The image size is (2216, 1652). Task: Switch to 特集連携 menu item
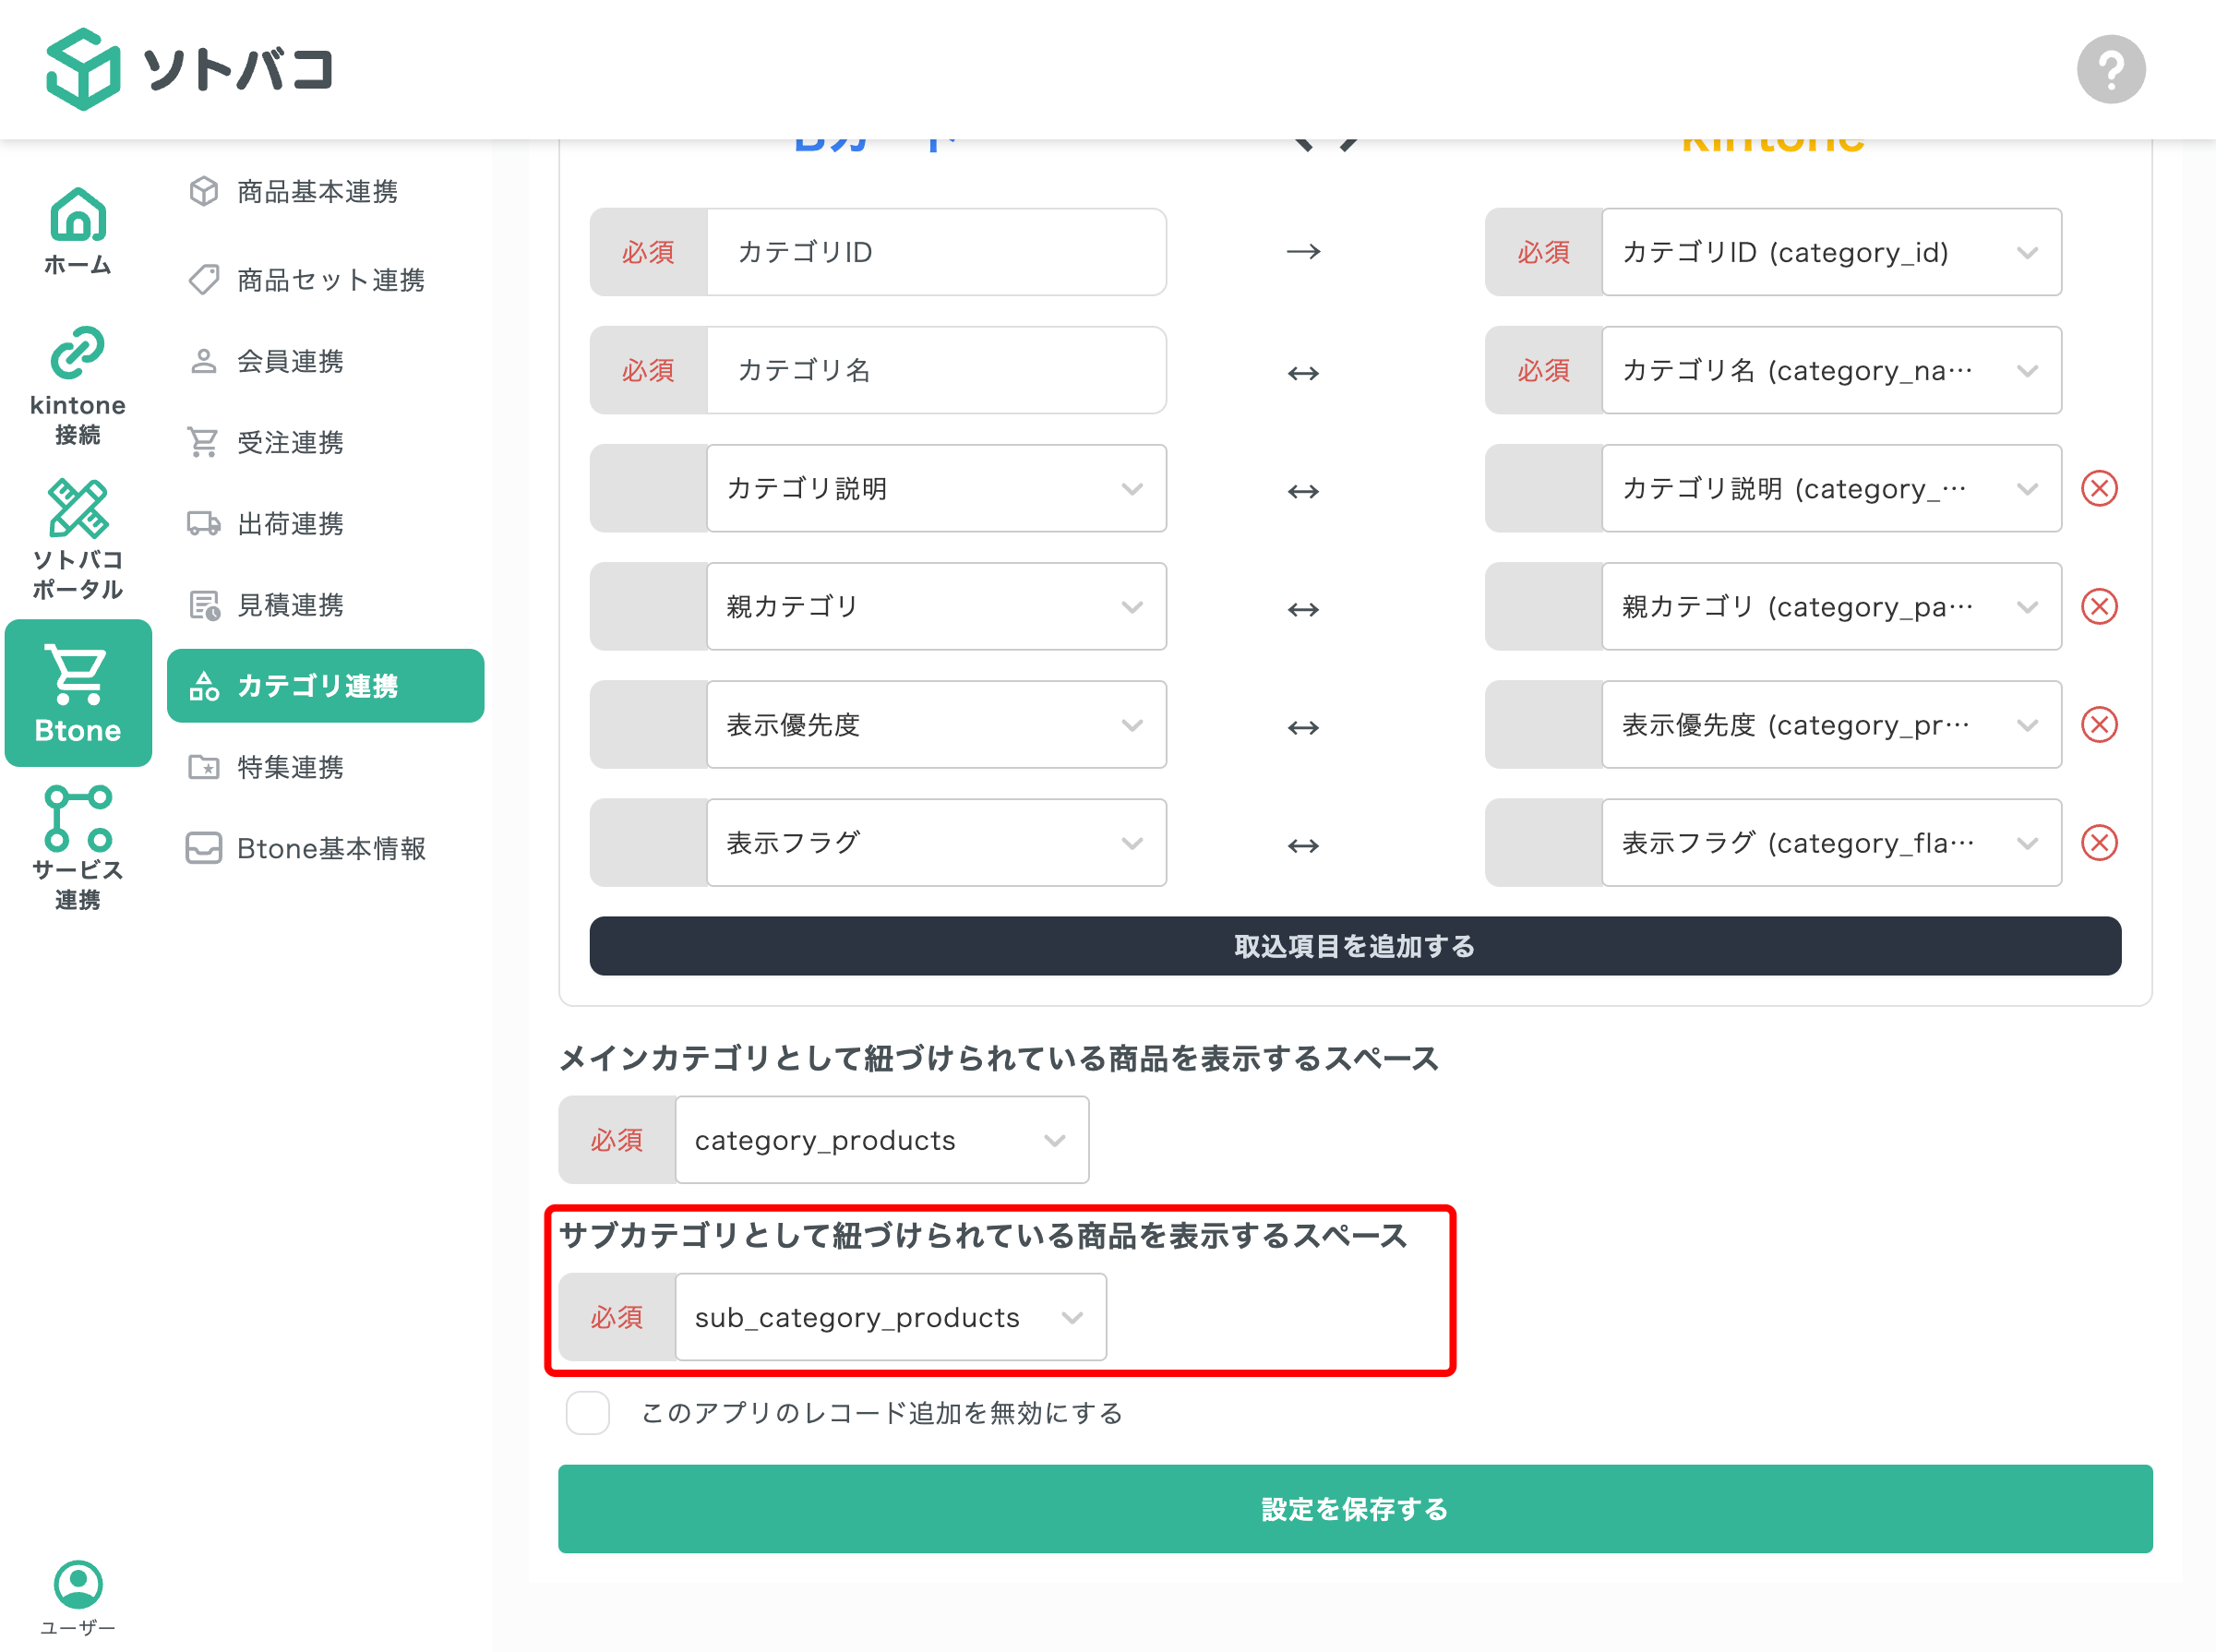click(x=290, y=767)
